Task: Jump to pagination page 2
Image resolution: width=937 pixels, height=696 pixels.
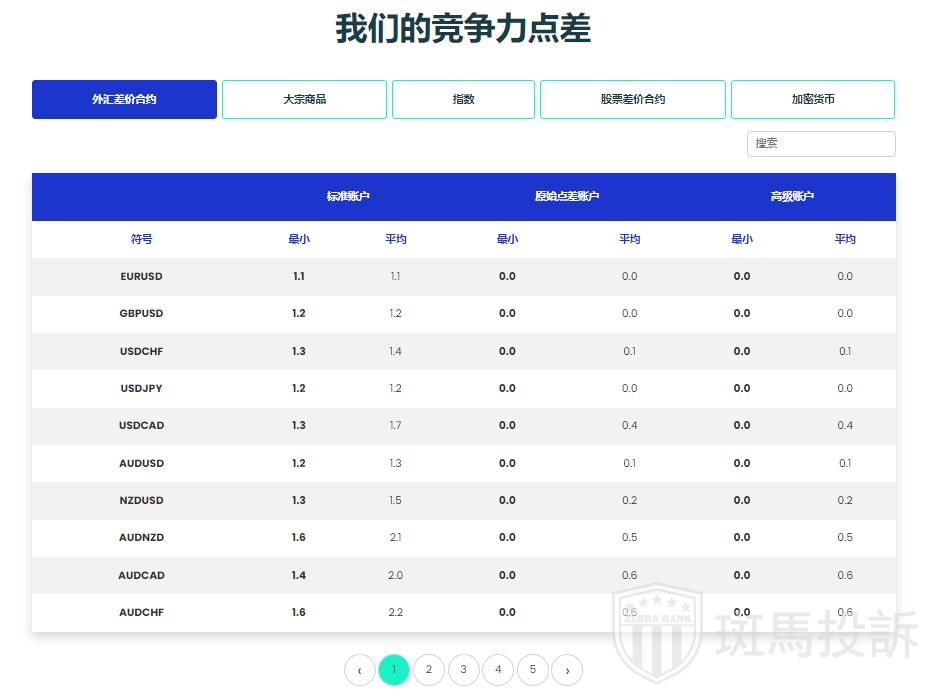Action: 429,670
